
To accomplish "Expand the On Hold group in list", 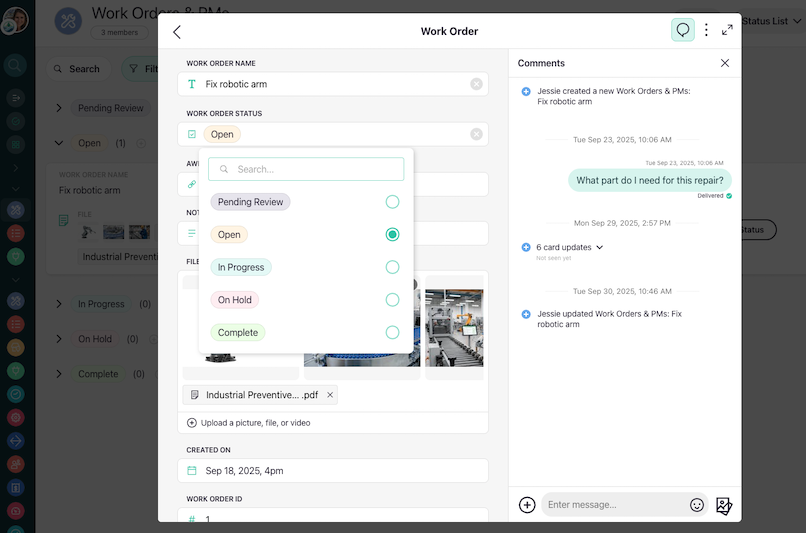I will [59, 339].
